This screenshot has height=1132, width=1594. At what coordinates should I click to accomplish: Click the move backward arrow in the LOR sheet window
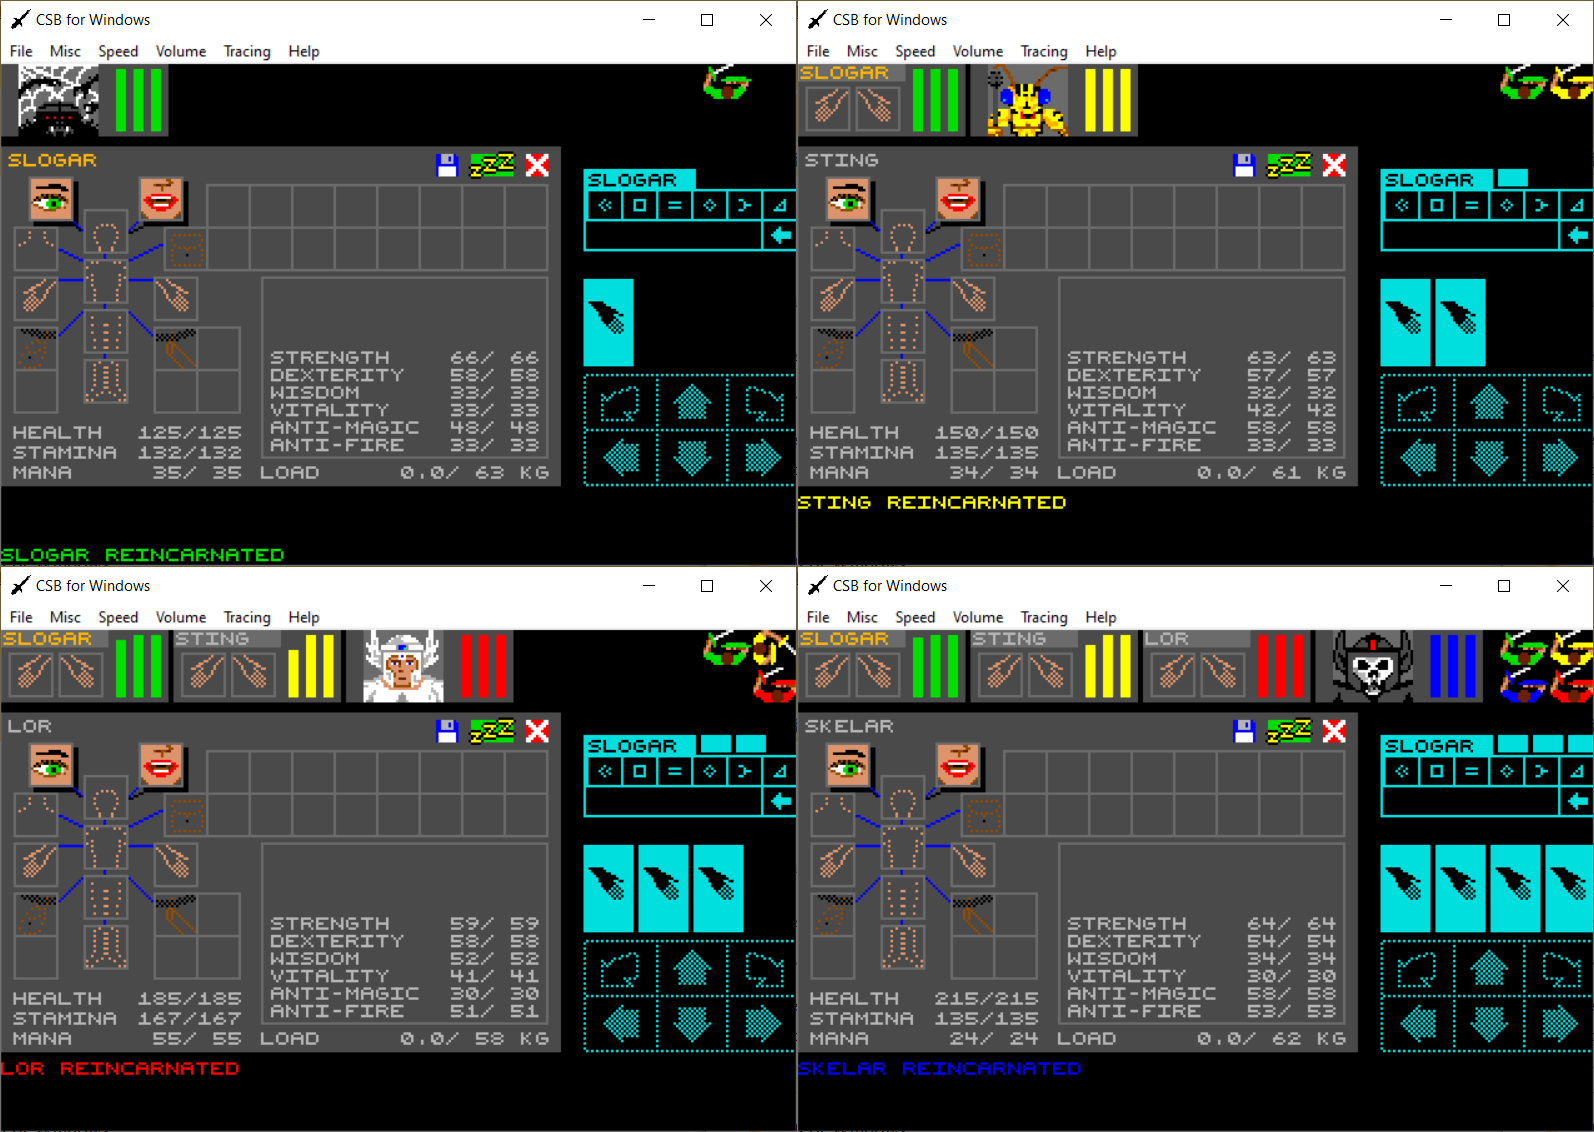(x=691, y=1023)
